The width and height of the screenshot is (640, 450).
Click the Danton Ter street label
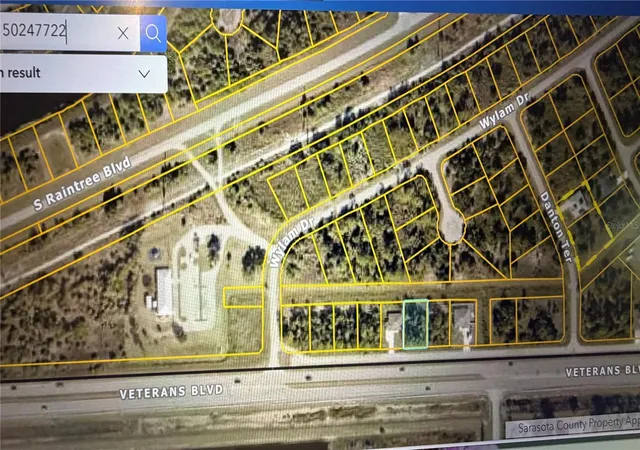pos(556,227)
